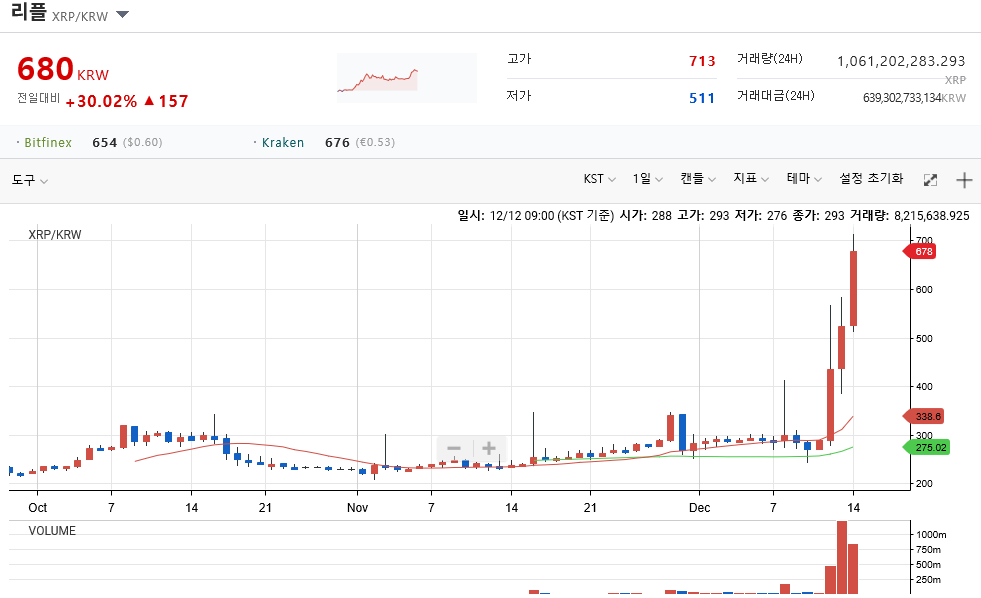Image resolution: width=981 pixels, height=598 pixels.
Task: Click the Kraken price 676 (€0.53)
Action: tap(360, 143)
